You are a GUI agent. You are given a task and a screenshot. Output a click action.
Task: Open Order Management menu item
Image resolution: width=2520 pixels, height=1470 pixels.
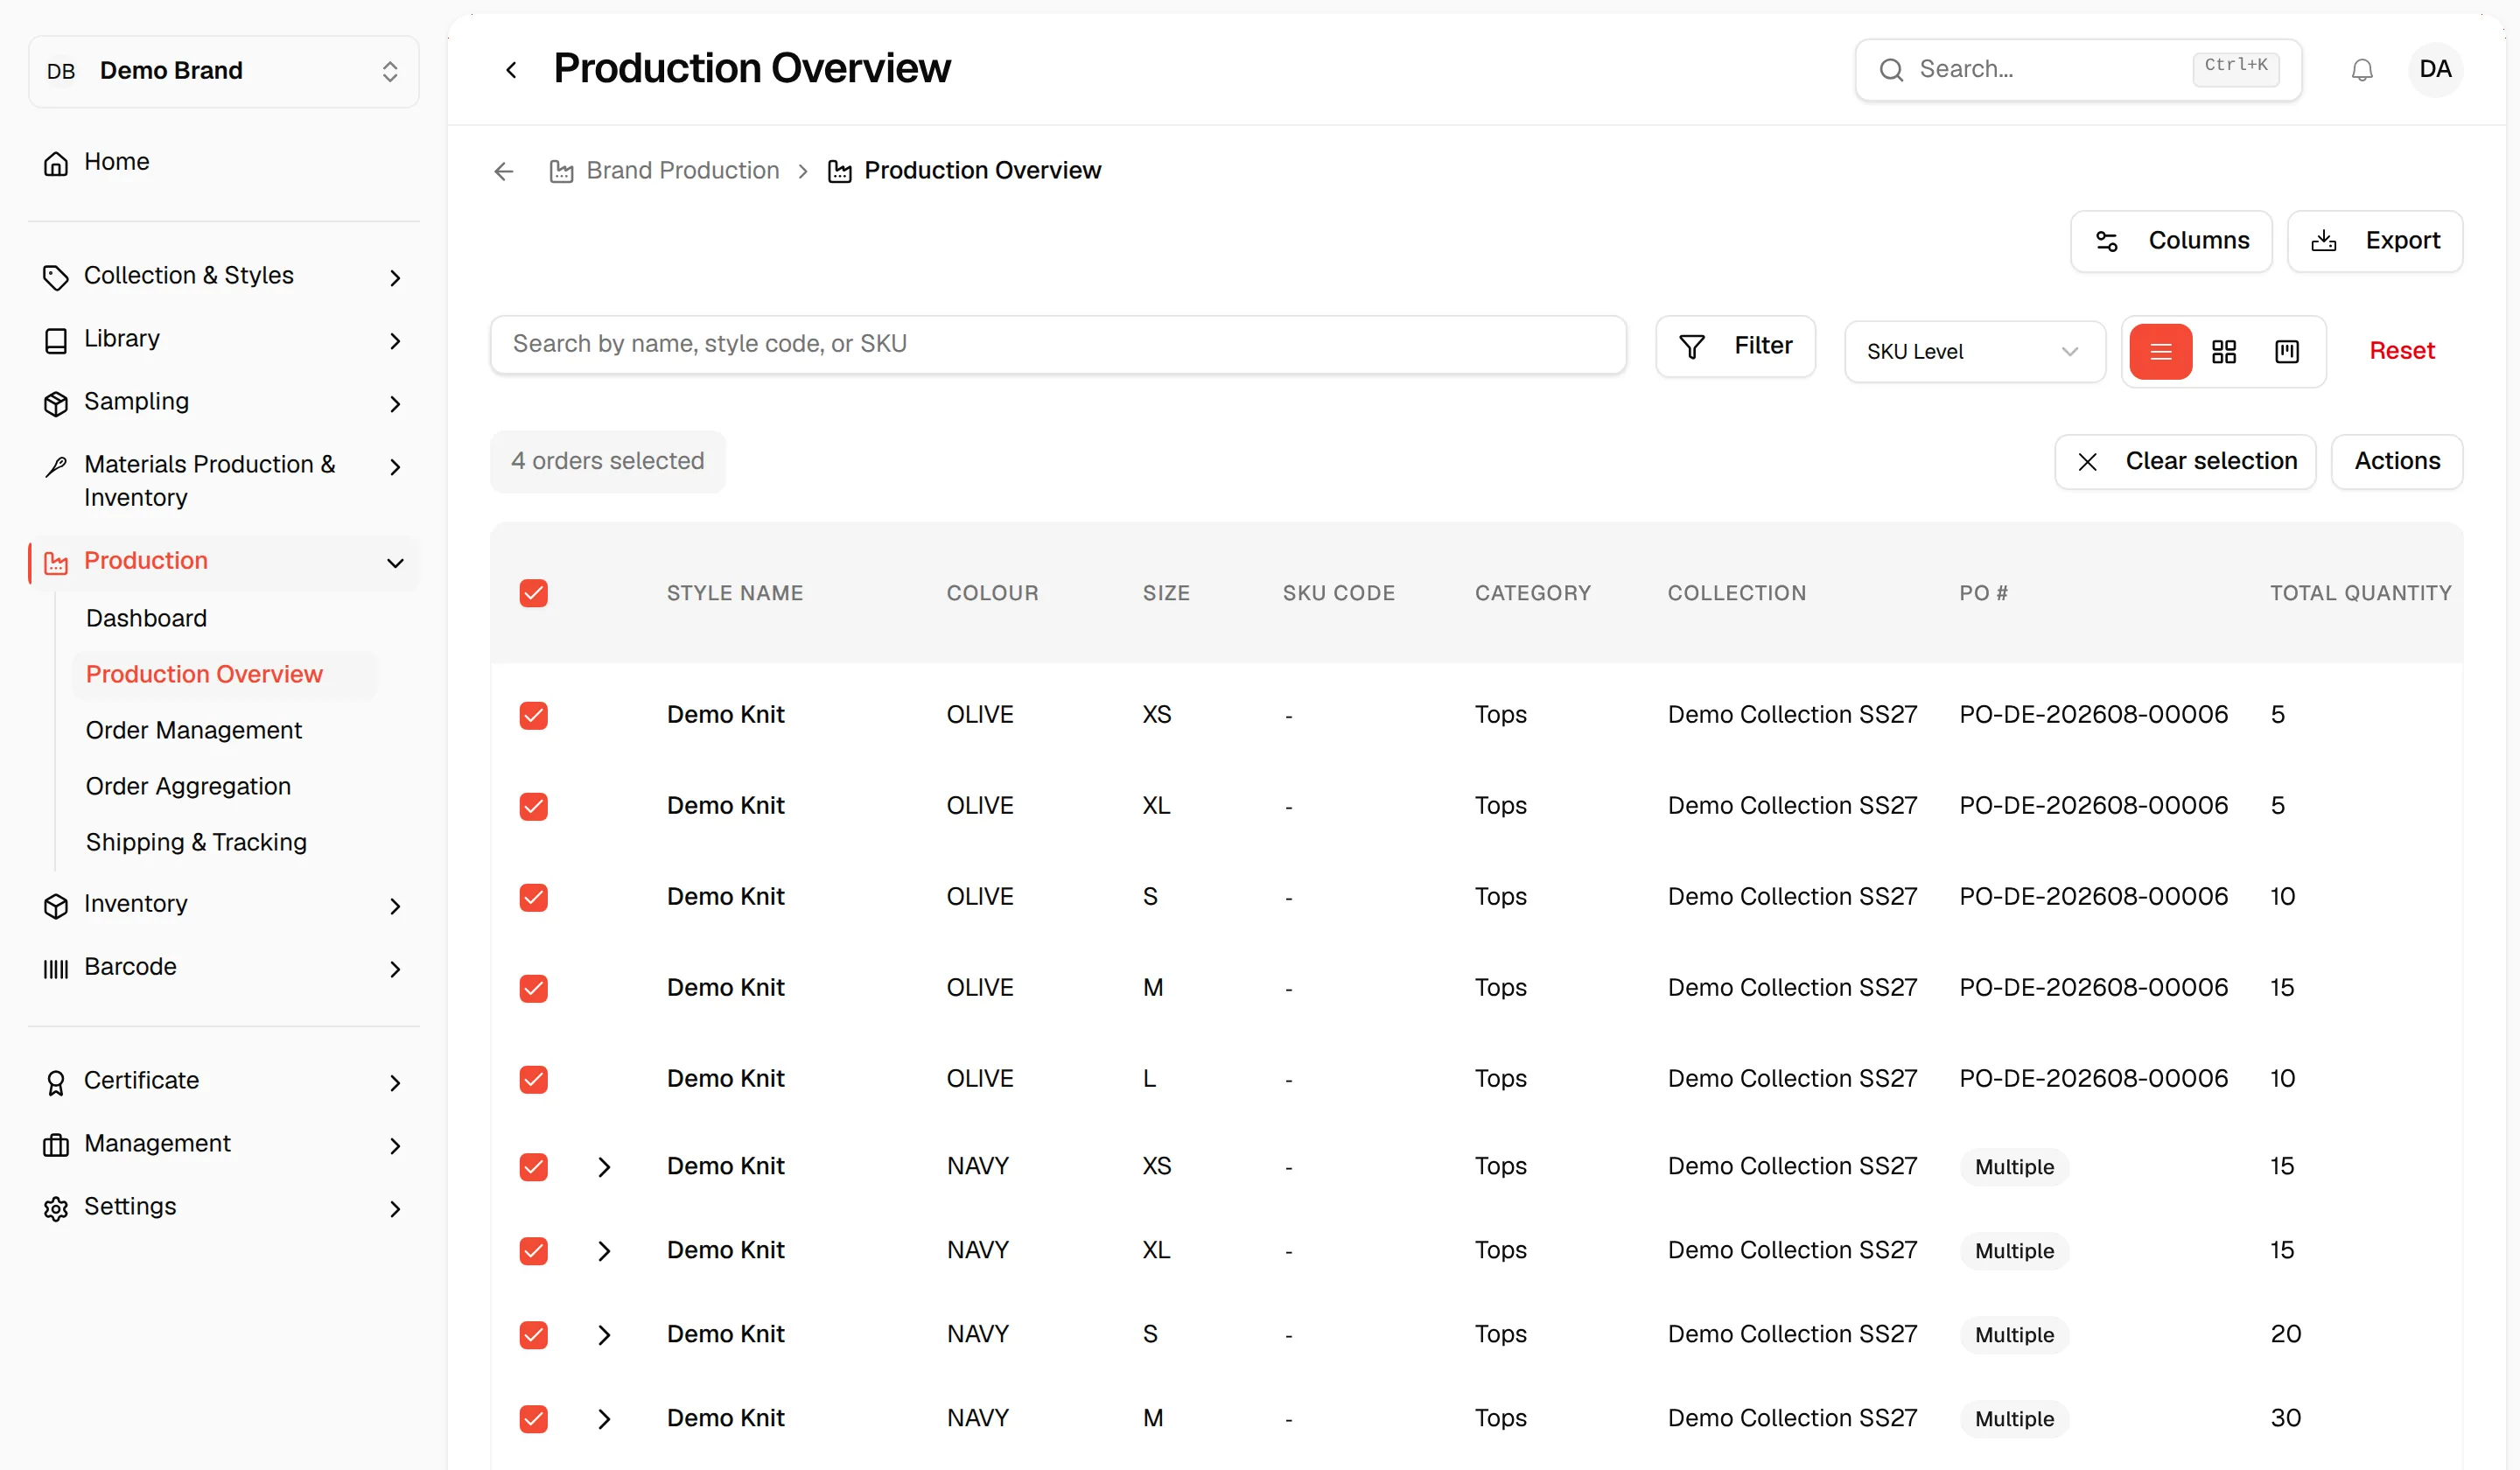point(194,730)
